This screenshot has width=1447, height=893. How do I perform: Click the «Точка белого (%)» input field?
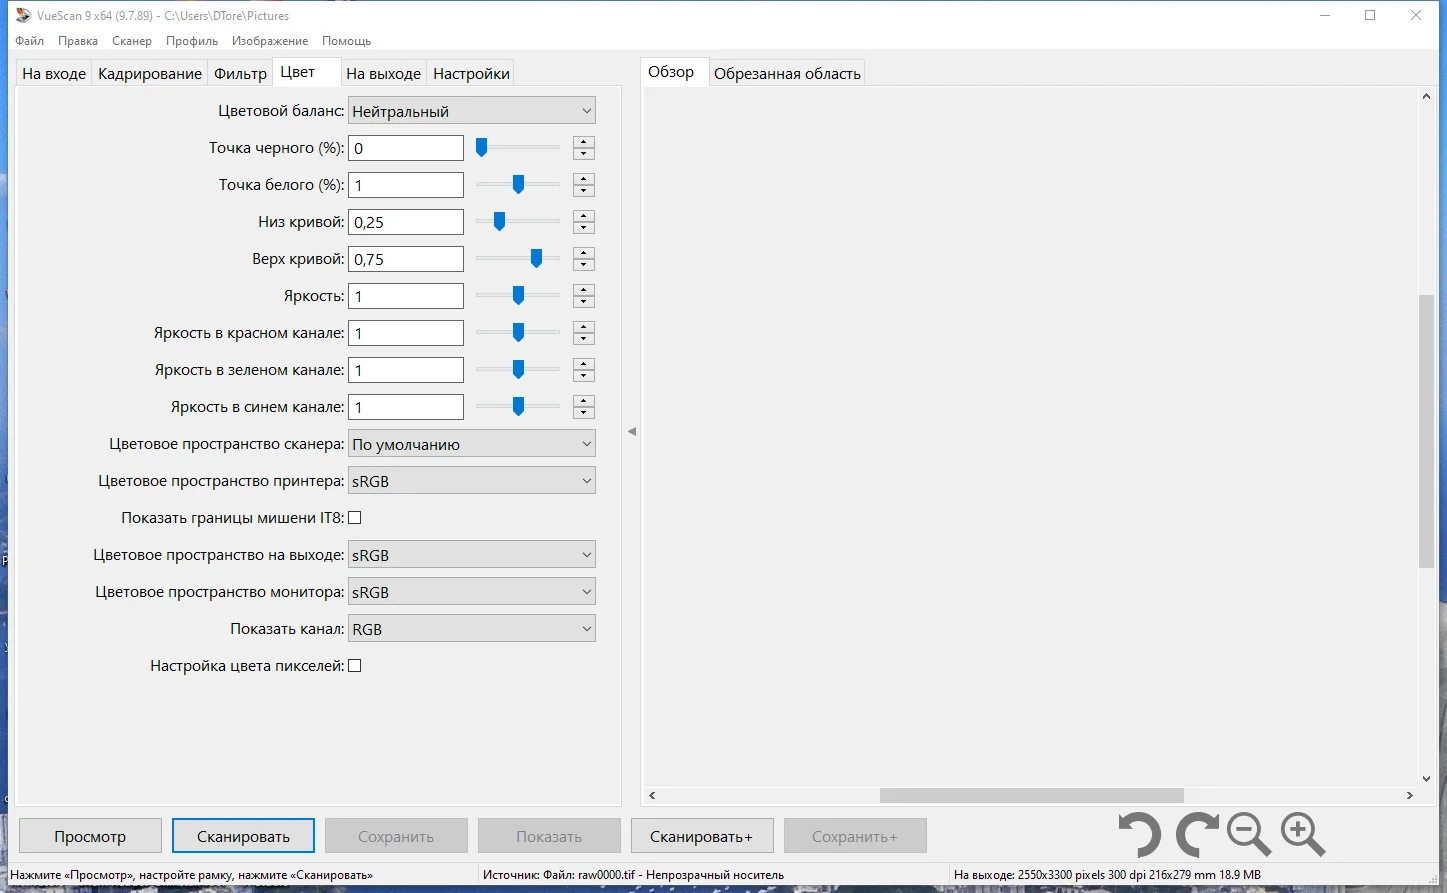pos(406,185)
